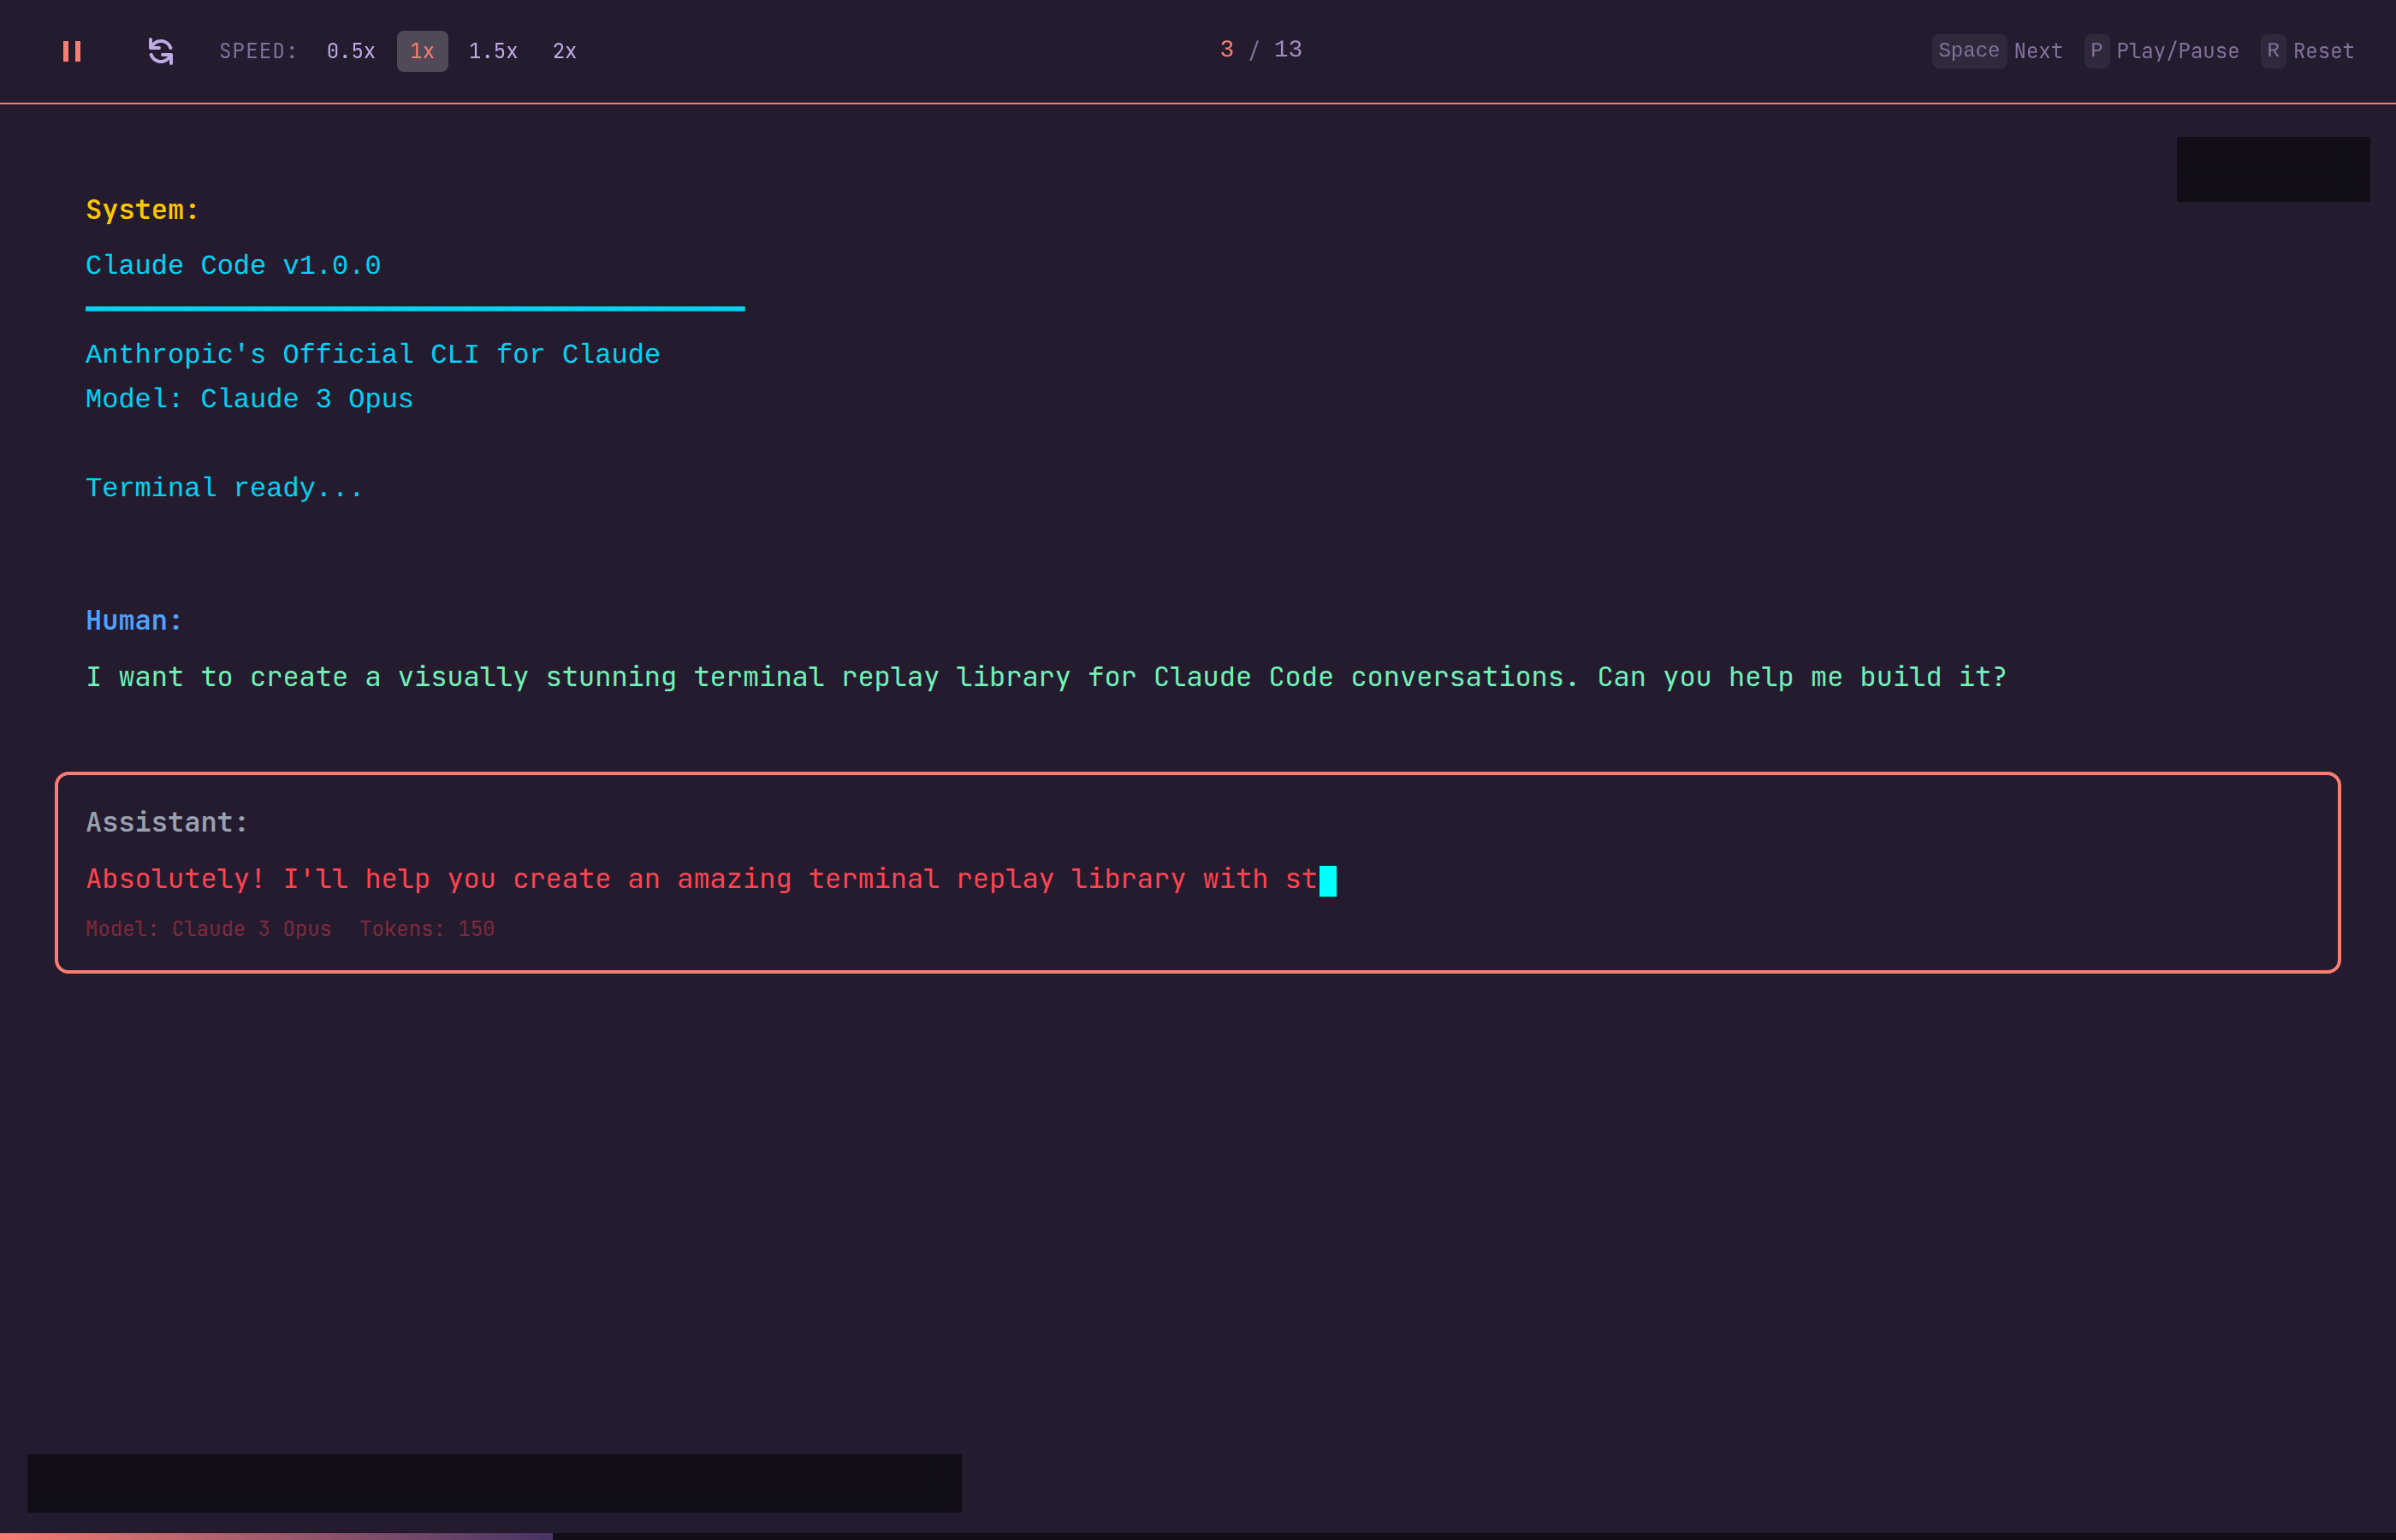Click the assistant footer Model: Claude 3 Opus
Screen dimensions: 2396x1540
(209, 929)
